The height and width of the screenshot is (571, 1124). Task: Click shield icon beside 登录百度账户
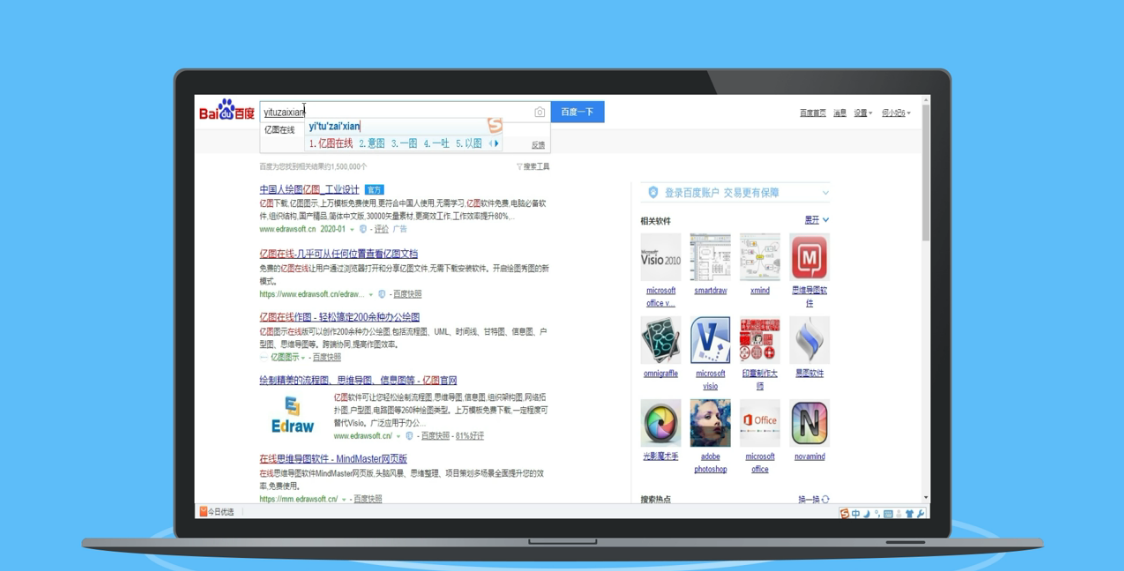click(652, 192)
